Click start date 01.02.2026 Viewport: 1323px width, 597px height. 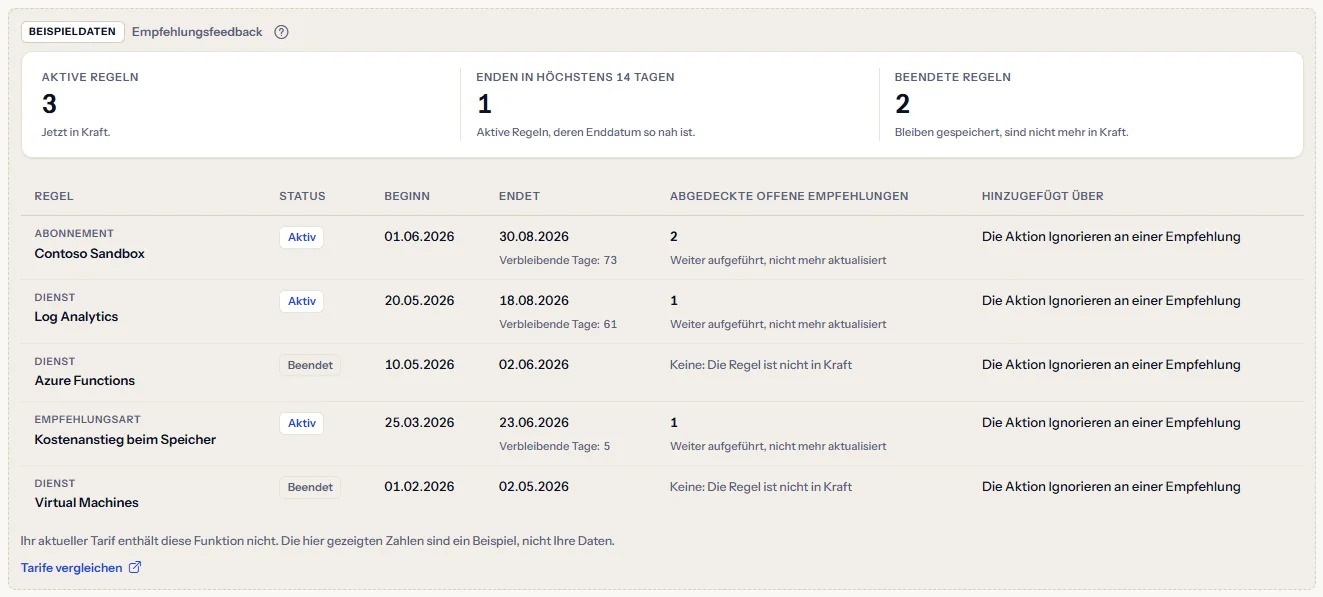pos(419,487)
